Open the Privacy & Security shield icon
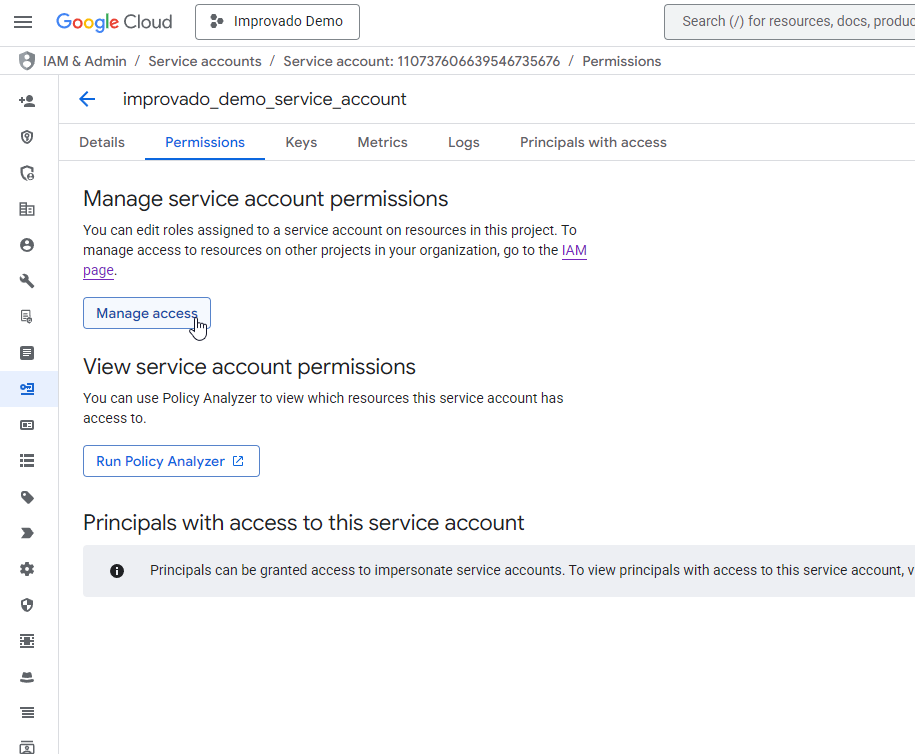 27,605
